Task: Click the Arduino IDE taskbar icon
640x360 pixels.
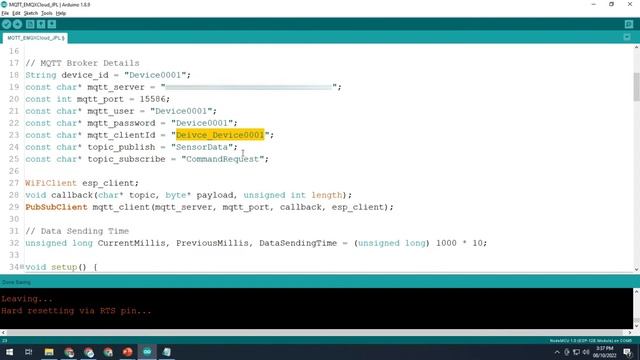Action: [147, 352]
